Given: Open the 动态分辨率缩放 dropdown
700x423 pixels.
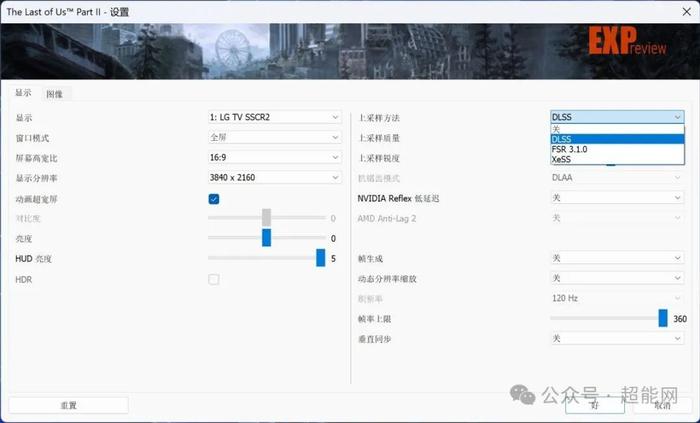Looking at the screenshot, I should click(617, 278).
